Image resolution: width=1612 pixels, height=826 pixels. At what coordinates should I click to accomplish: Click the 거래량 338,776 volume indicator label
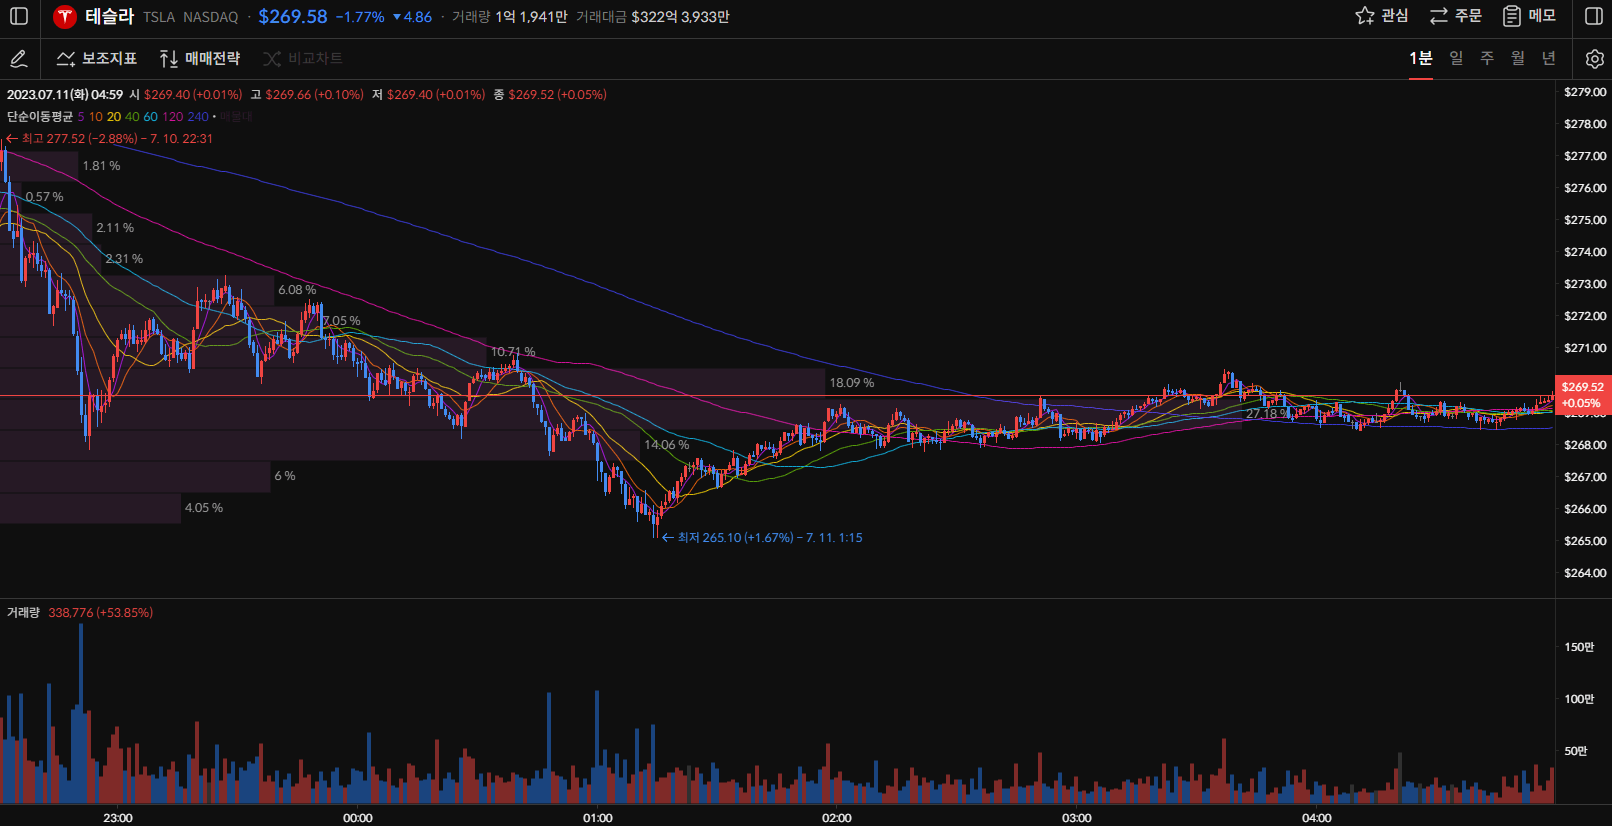(80, 613)
